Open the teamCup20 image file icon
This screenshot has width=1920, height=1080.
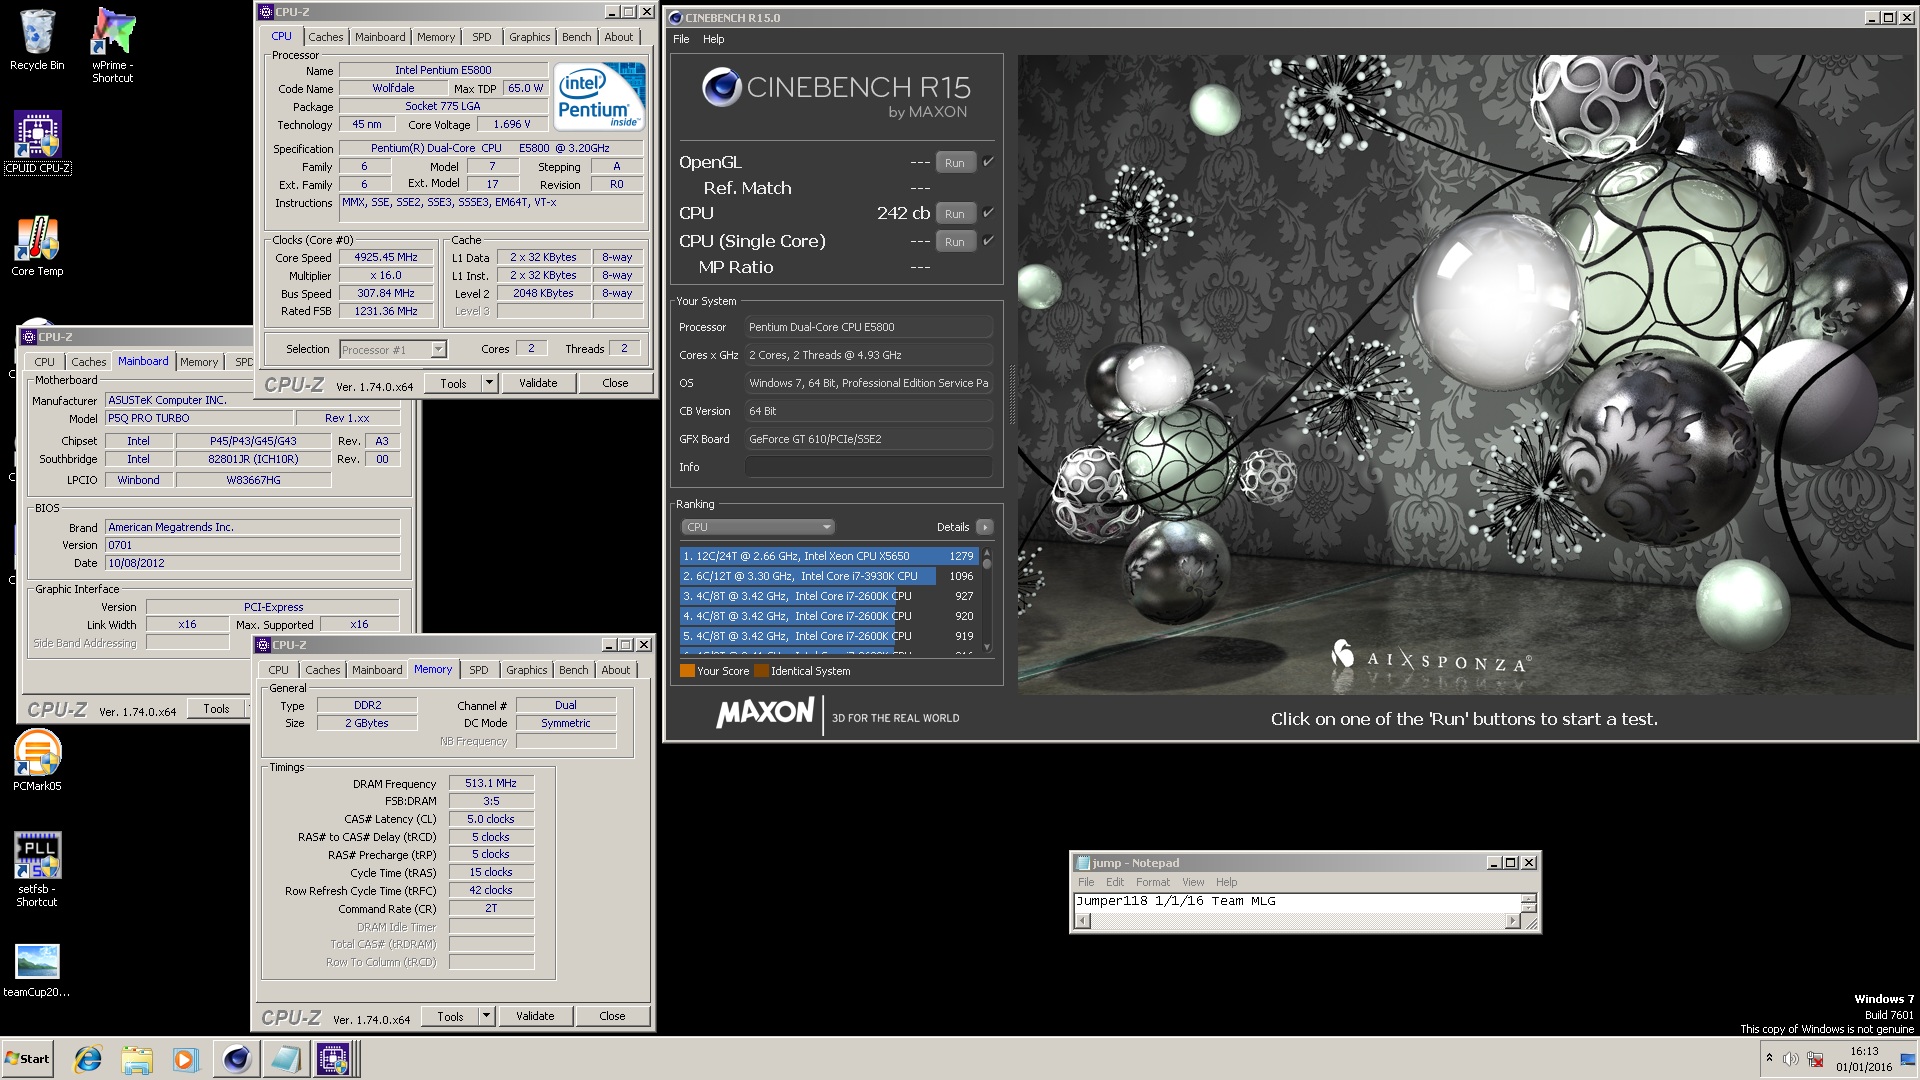click(37, 970)
